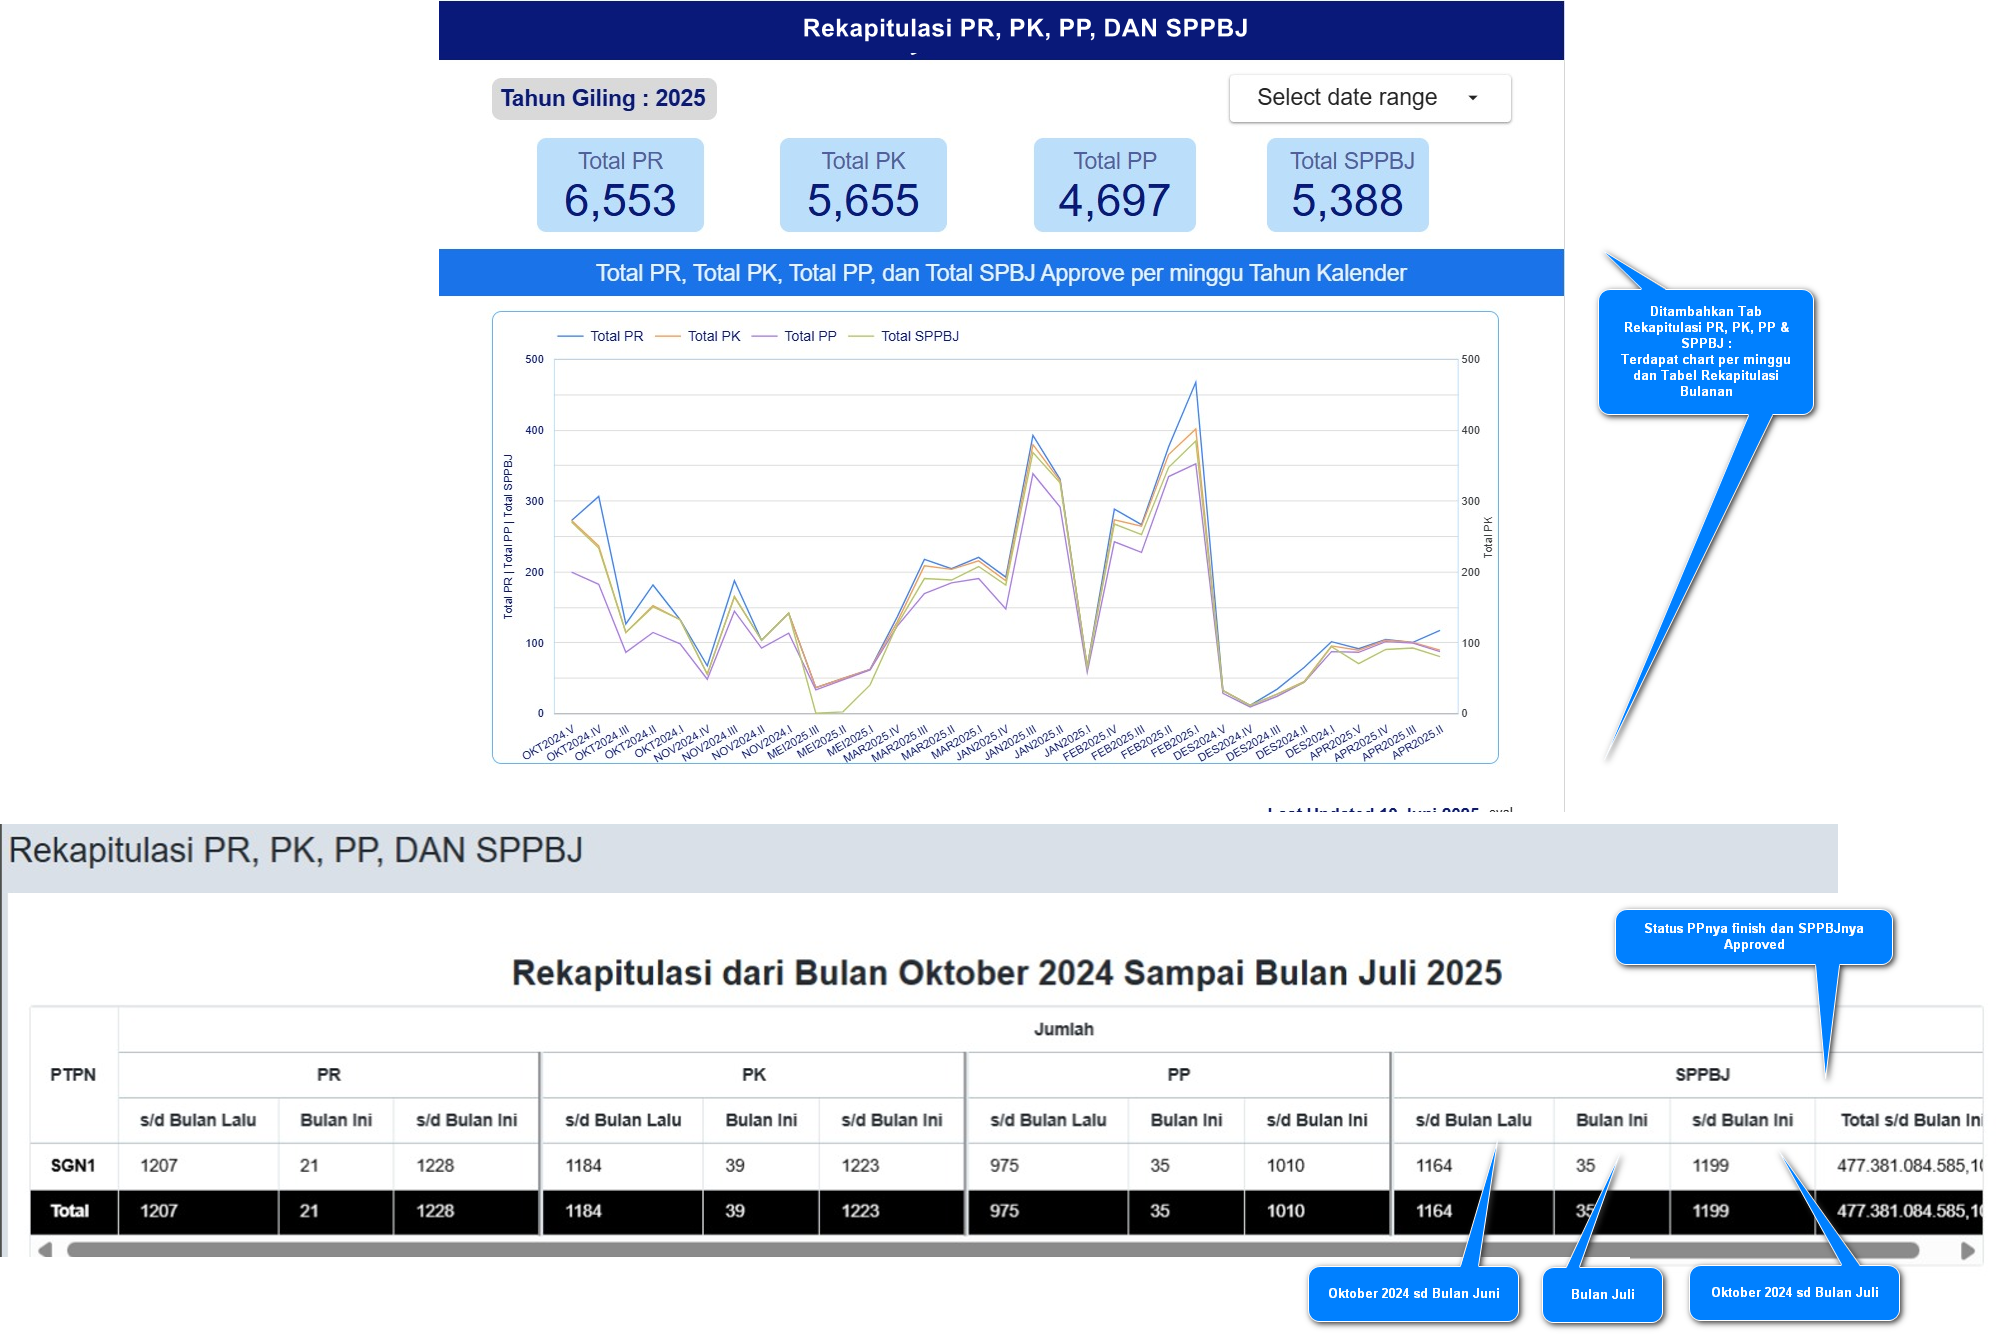Click the PTPN column header
This screenshot has height=1337, width=2000.
[73, 1074]
